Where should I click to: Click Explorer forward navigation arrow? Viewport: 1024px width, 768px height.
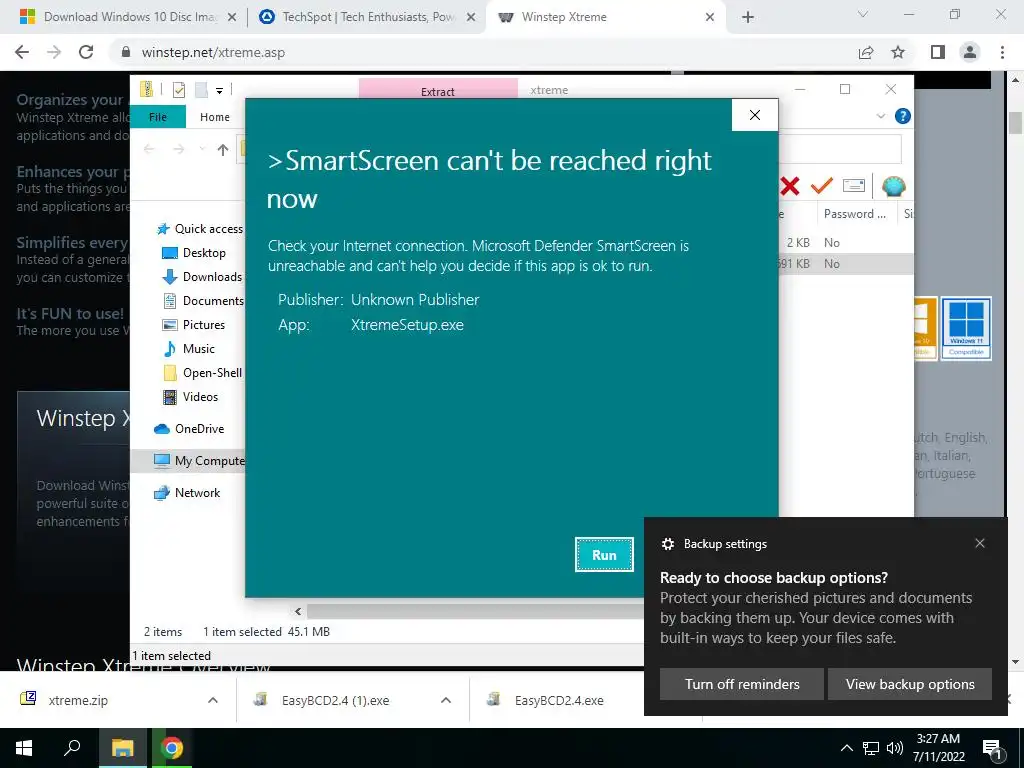(178, 150)
